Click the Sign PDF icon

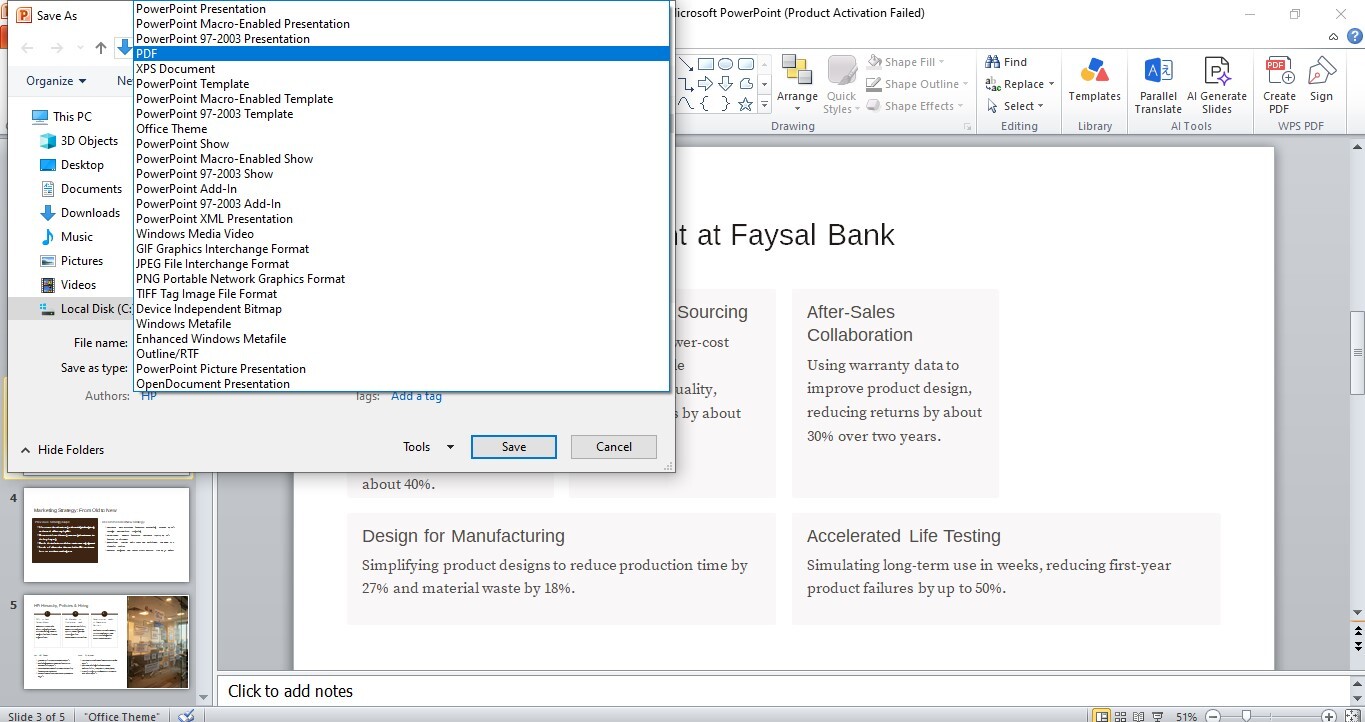click(1322, 80)
